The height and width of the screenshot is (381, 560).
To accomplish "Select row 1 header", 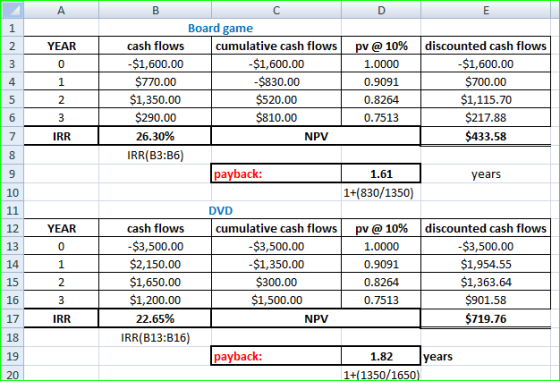I will (12, 27).
